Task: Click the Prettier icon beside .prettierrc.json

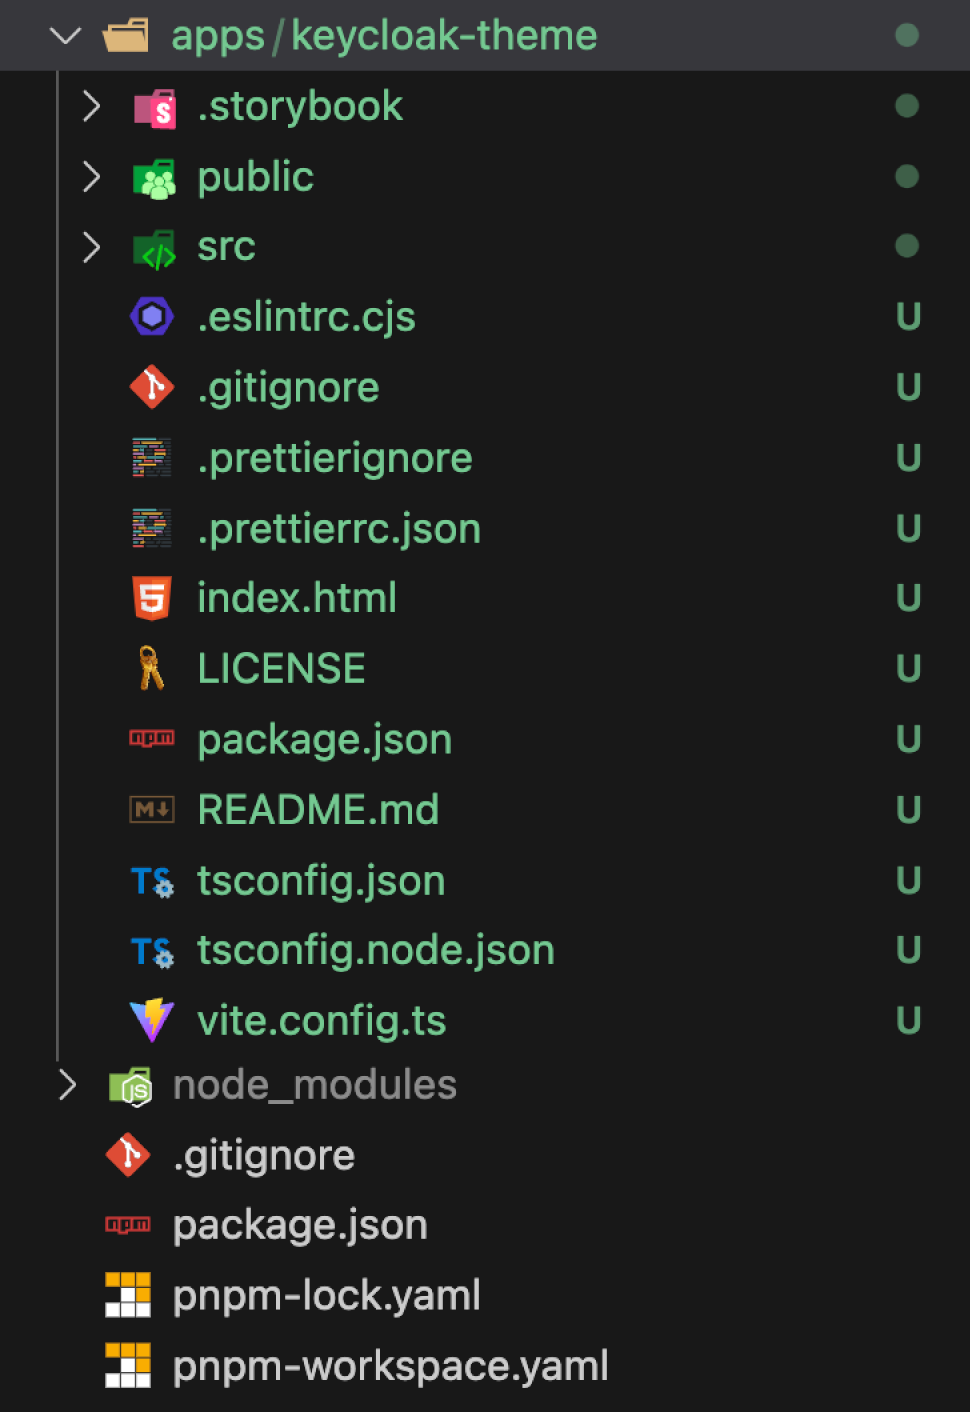Action: tap(152, 528)
